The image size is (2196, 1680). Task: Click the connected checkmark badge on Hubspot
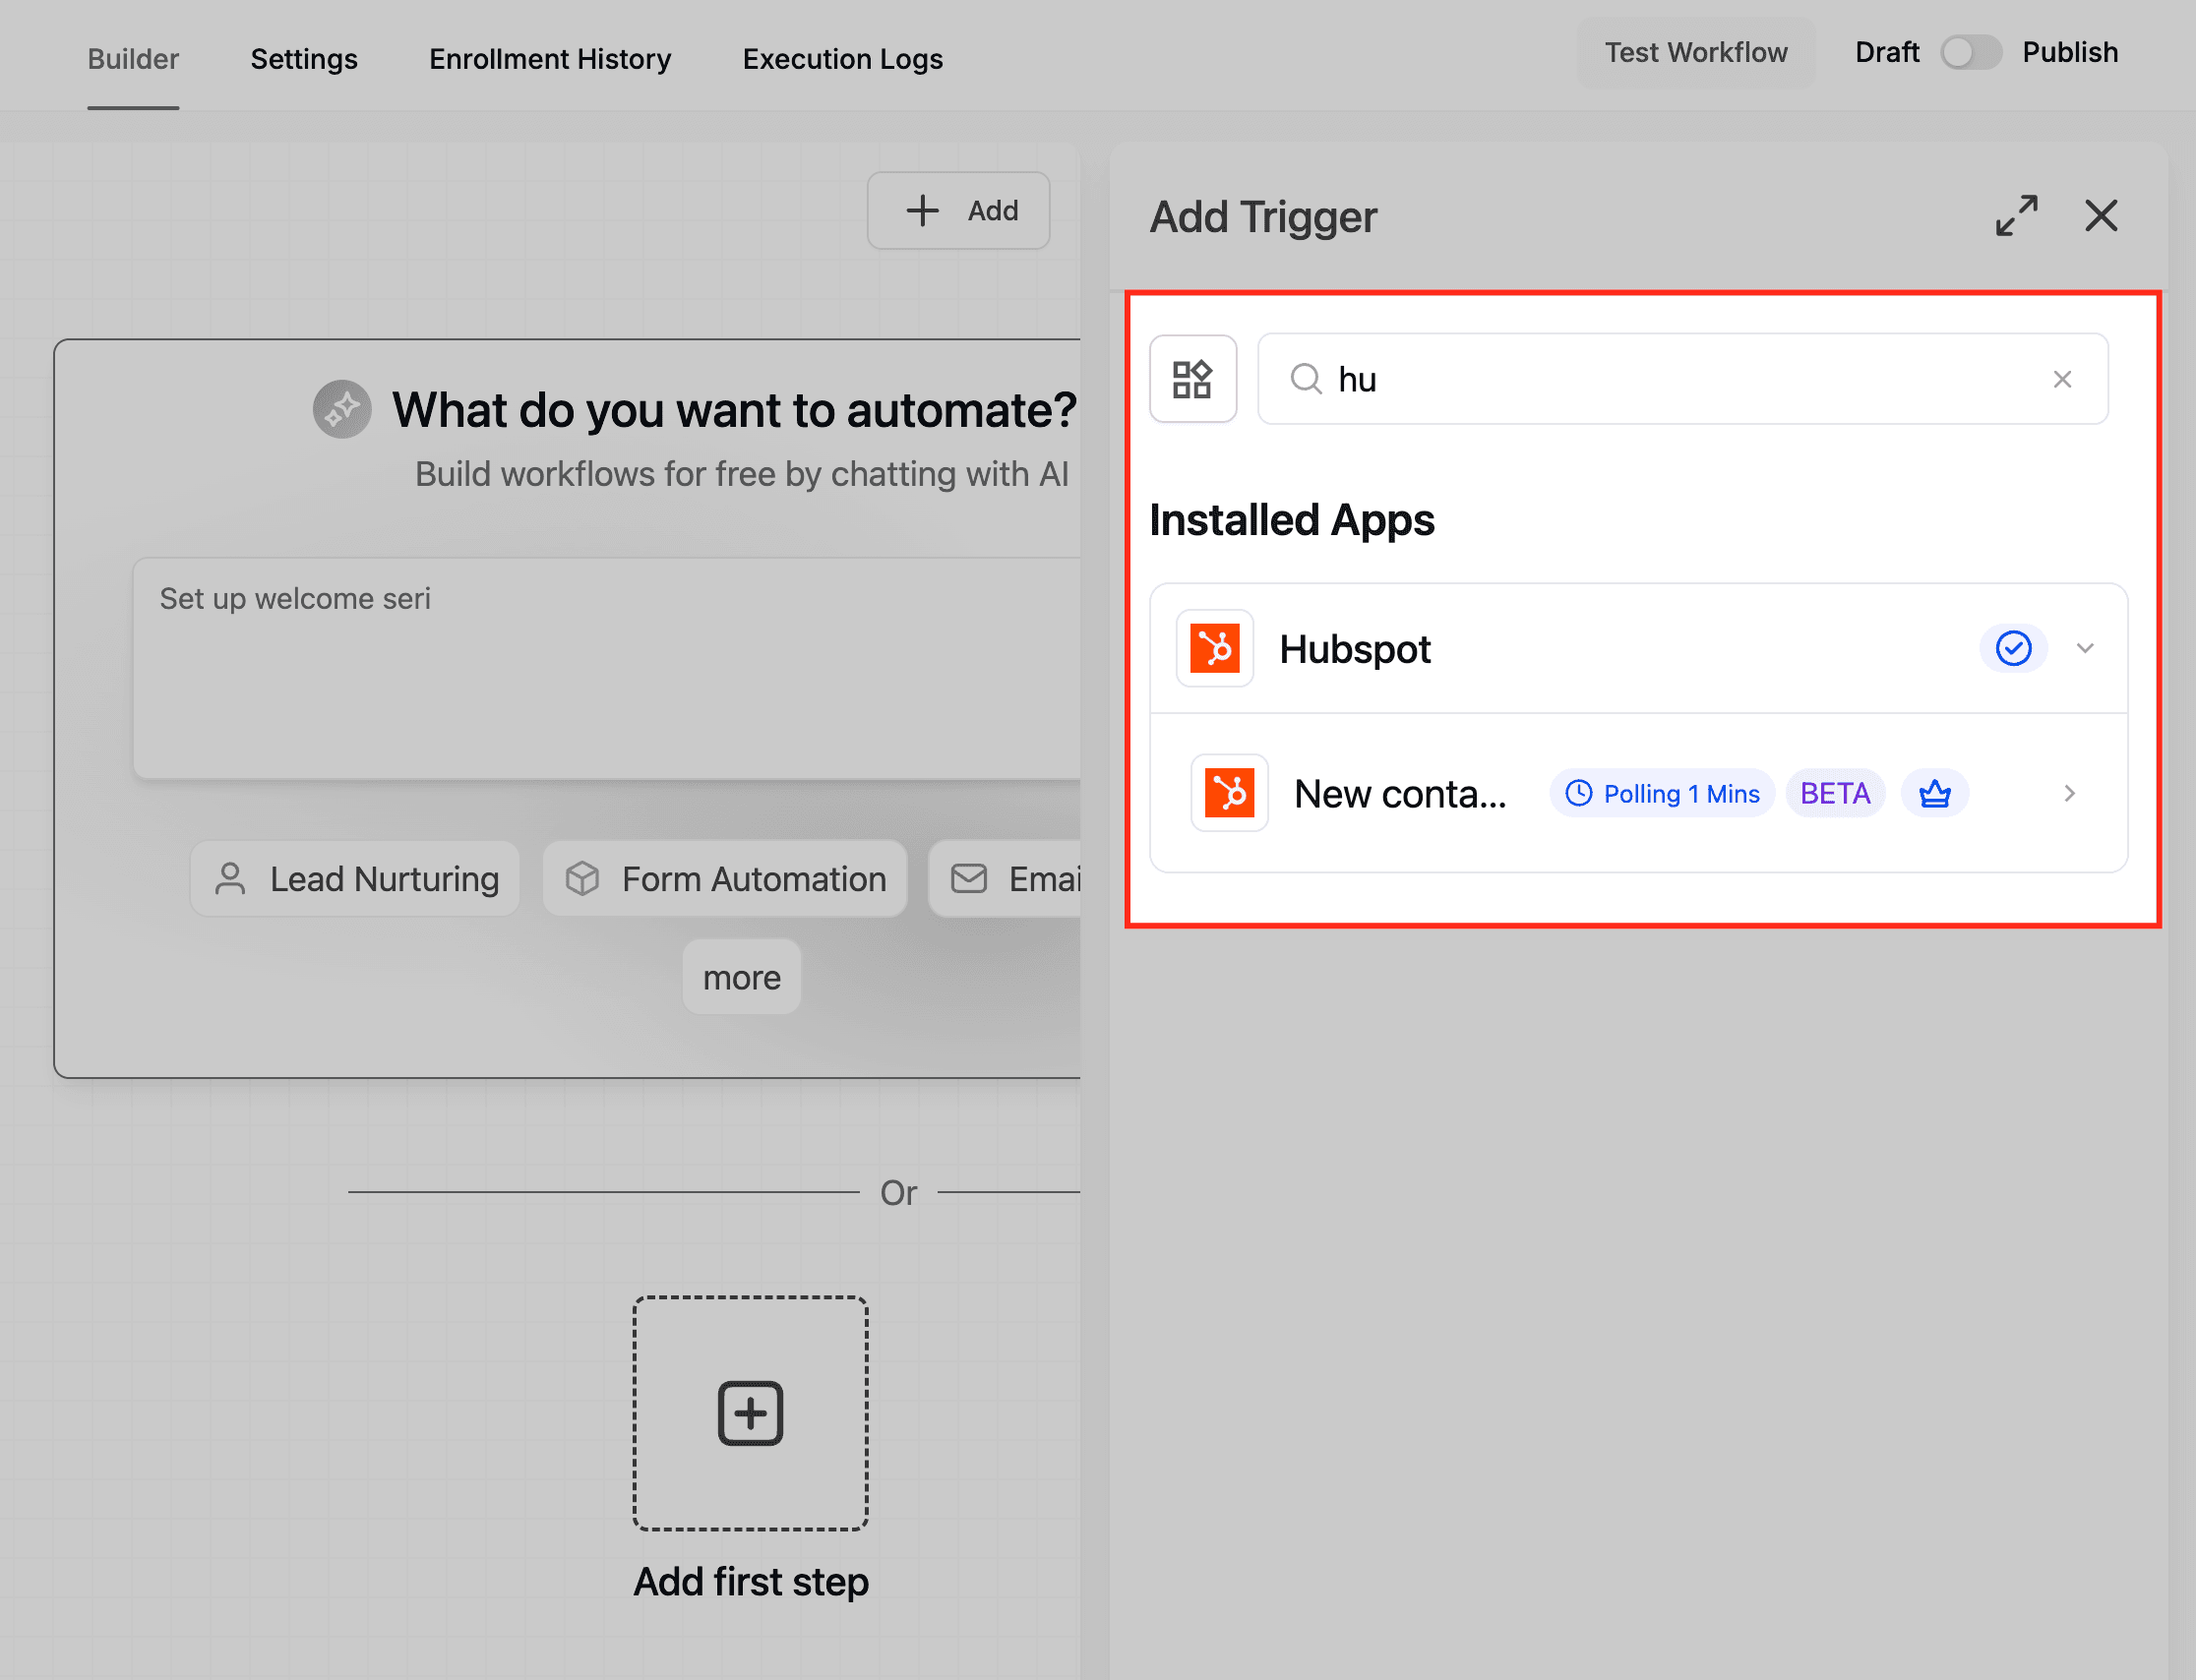pos(2012,648)
